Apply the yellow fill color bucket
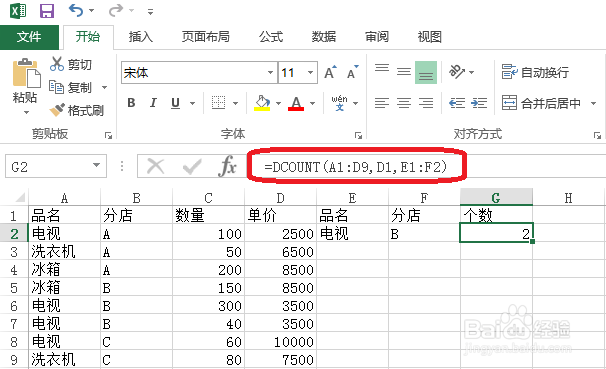 (x=262, y=103)
